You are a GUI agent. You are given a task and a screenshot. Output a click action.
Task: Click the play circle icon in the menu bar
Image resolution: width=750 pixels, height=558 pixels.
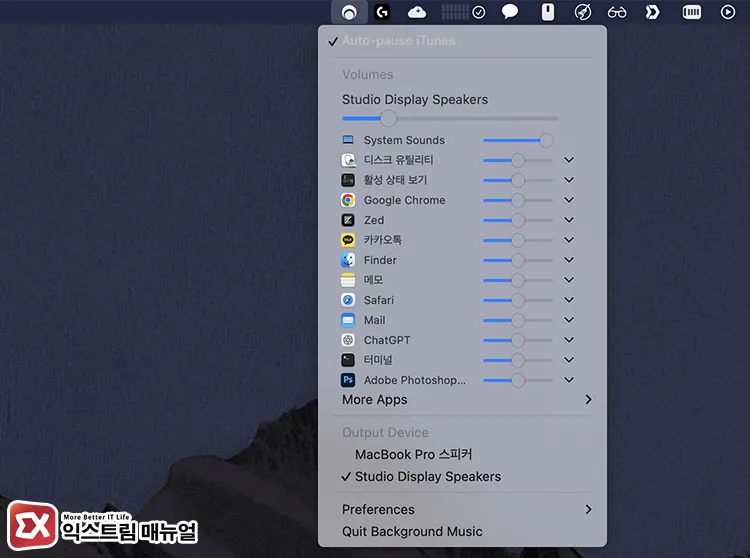click(x=728, y=12)
